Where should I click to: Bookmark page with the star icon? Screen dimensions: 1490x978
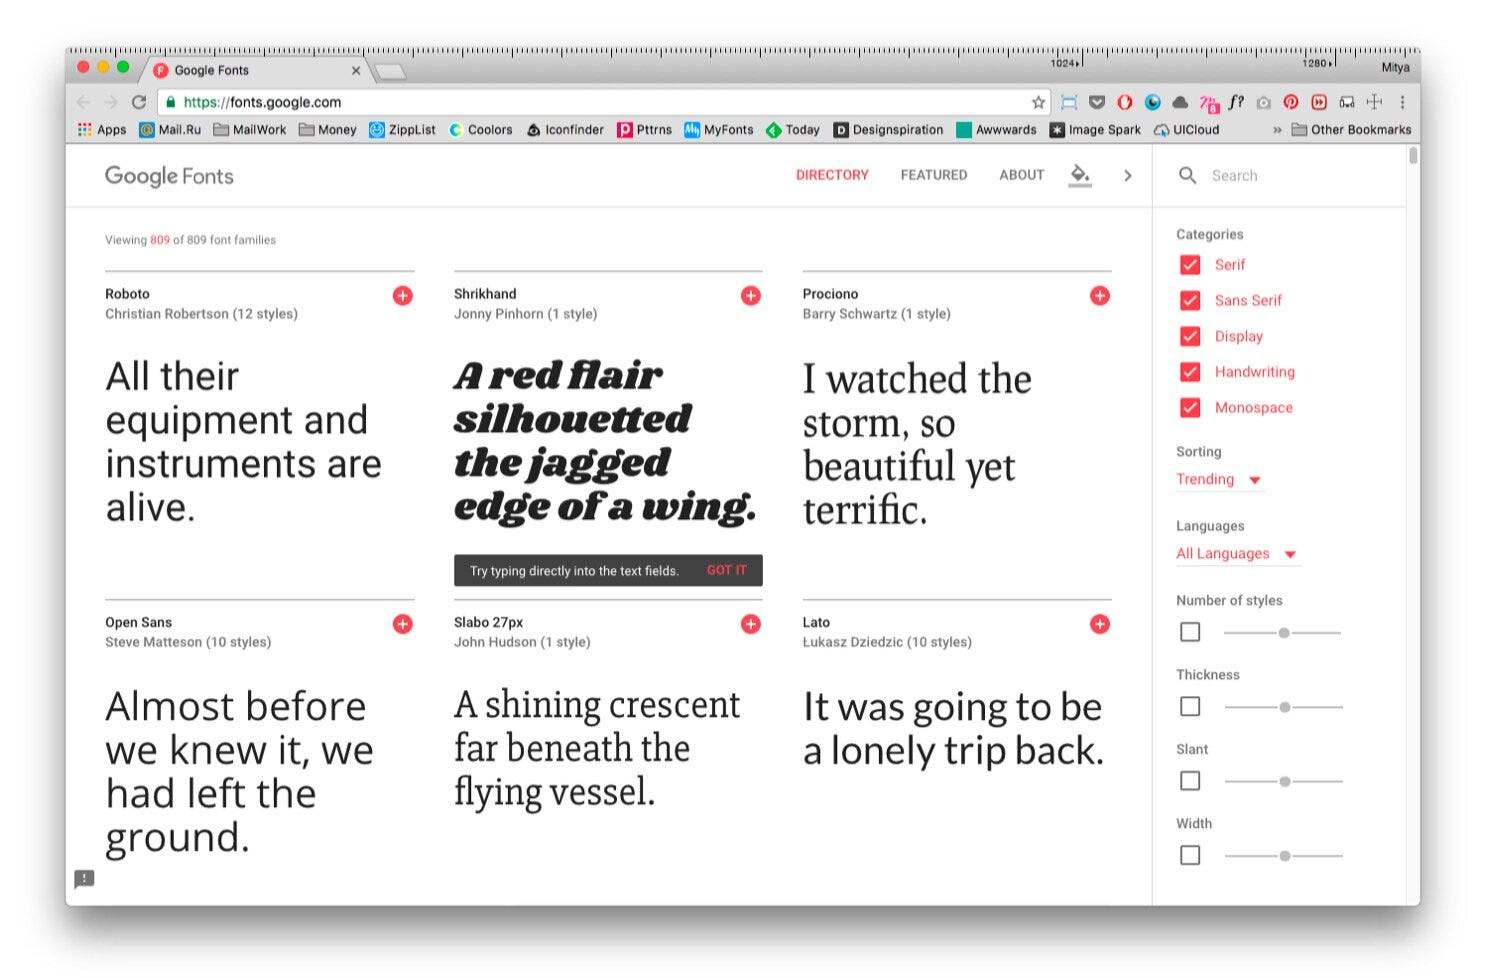(1038, 102)
